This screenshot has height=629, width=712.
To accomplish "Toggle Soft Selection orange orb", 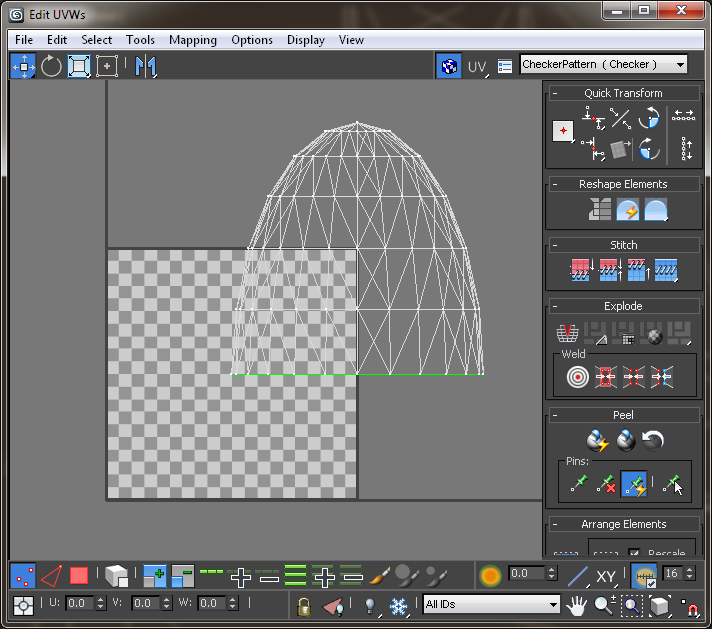I will tap(490, 576).
